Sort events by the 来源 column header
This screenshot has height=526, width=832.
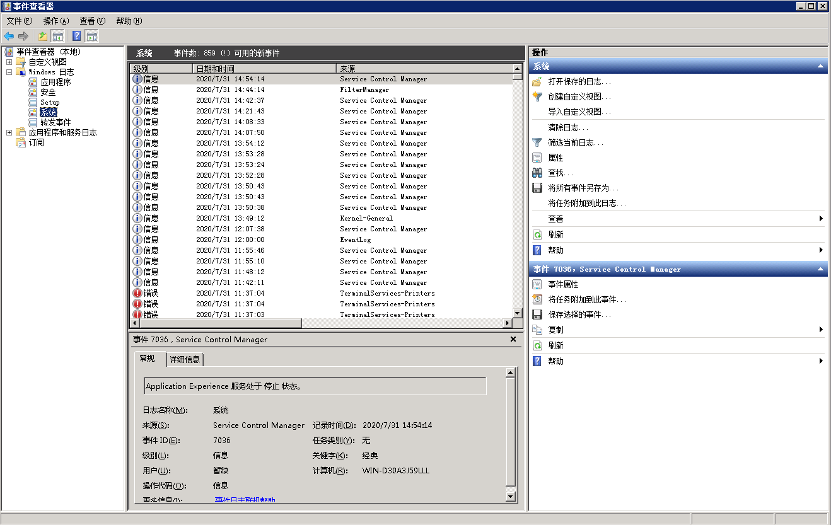424,68
